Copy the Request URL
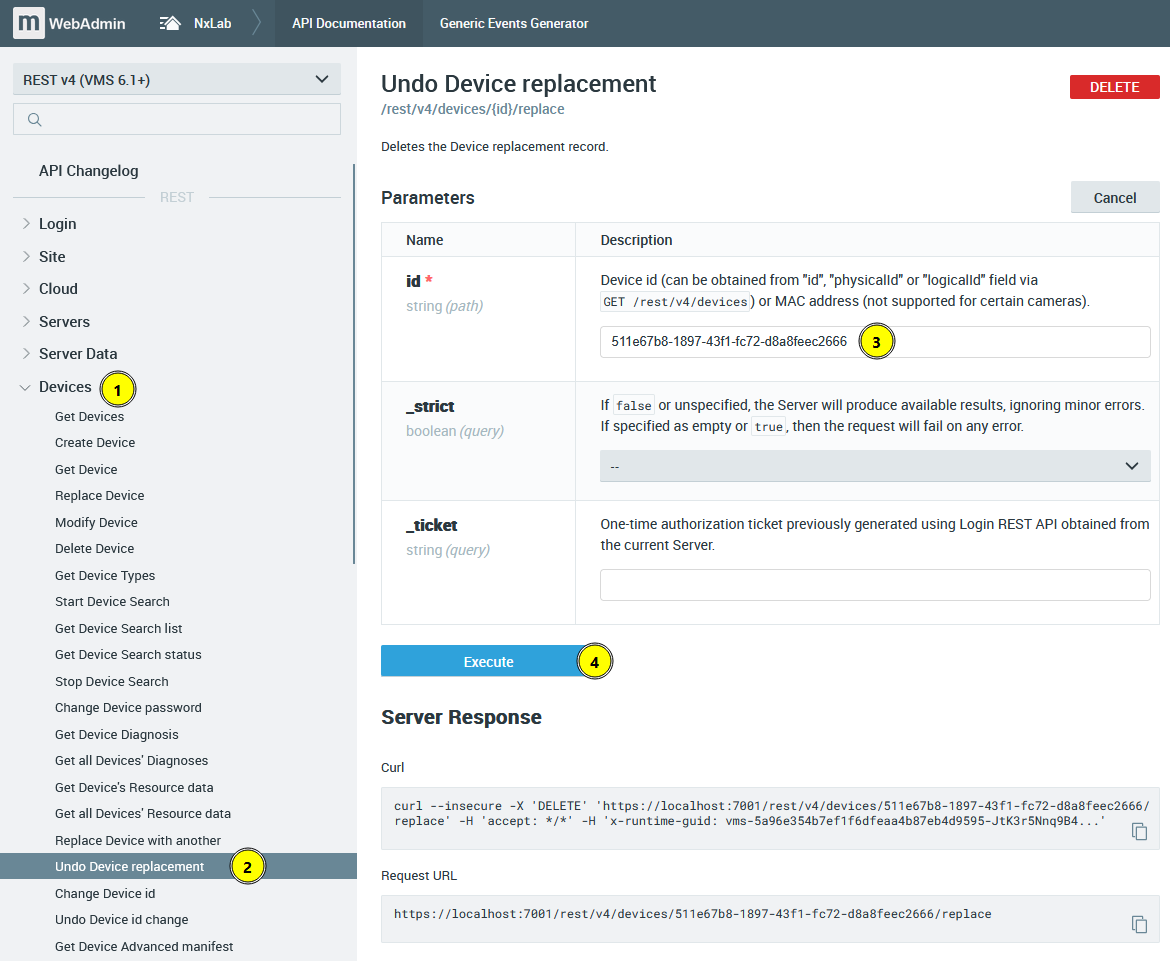Image resolution: width=1170 pixels, height=961 pixels. click(1139, 924)
